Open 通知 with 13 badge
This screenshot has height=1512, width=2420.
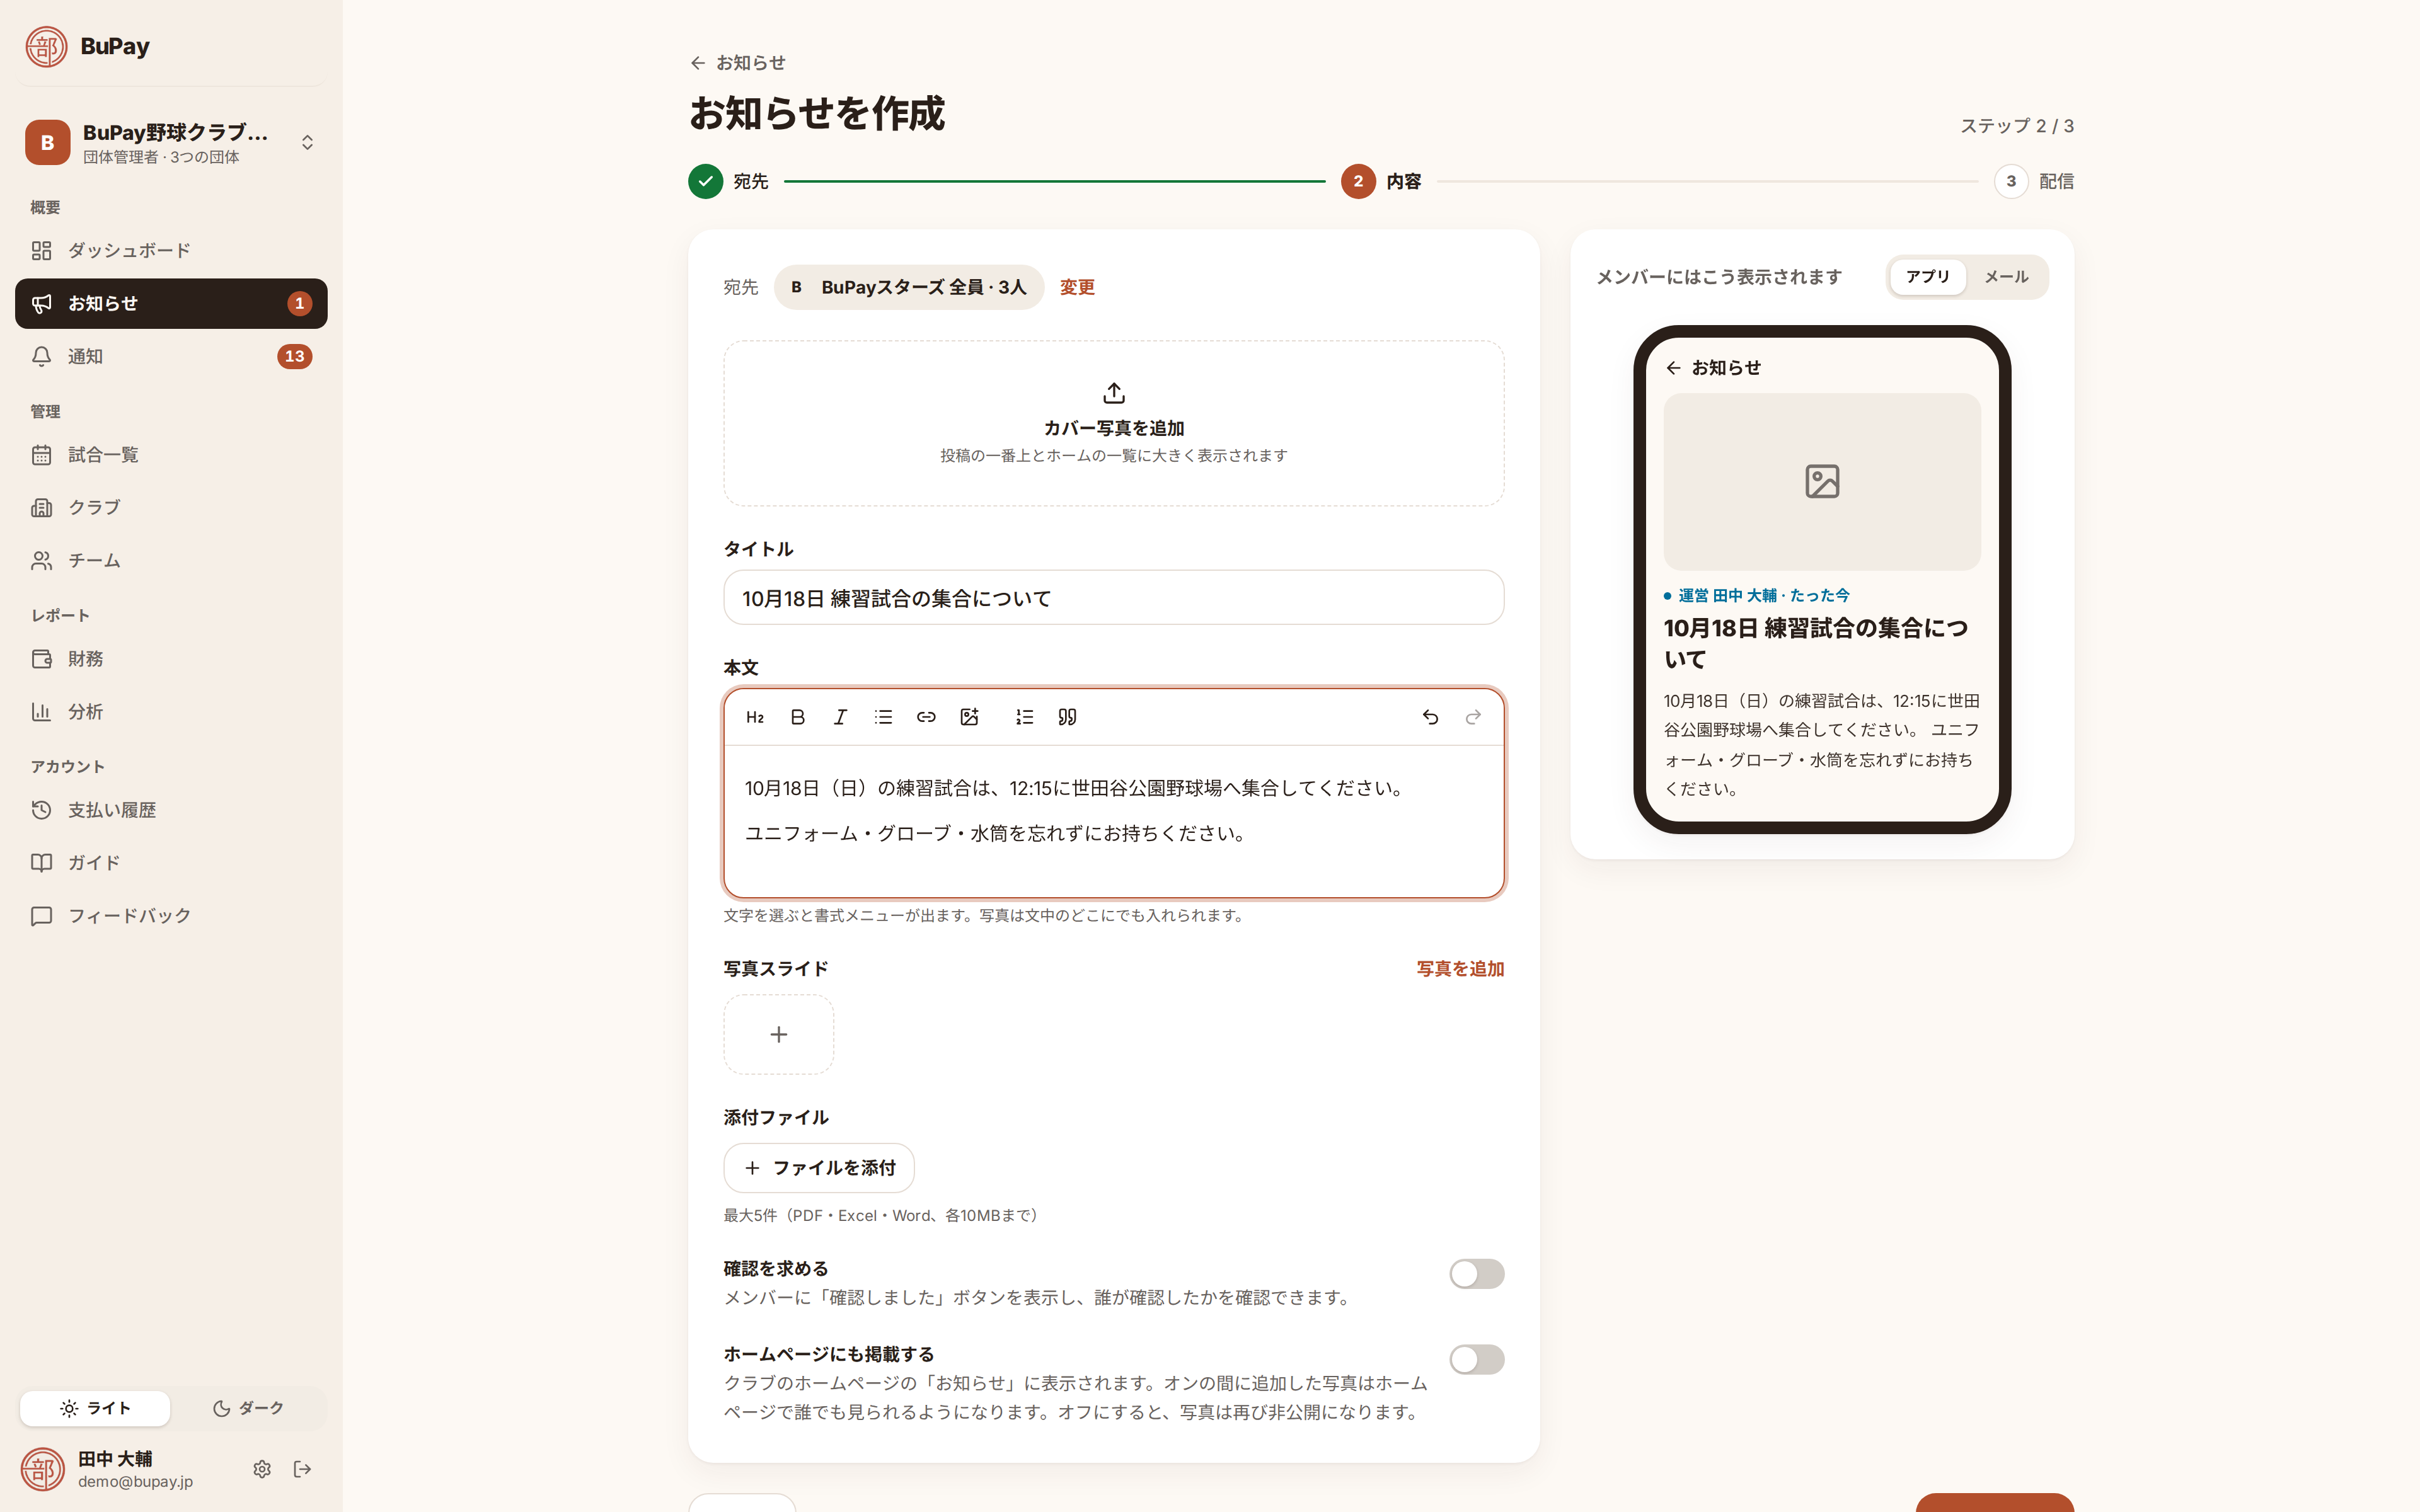171,356
